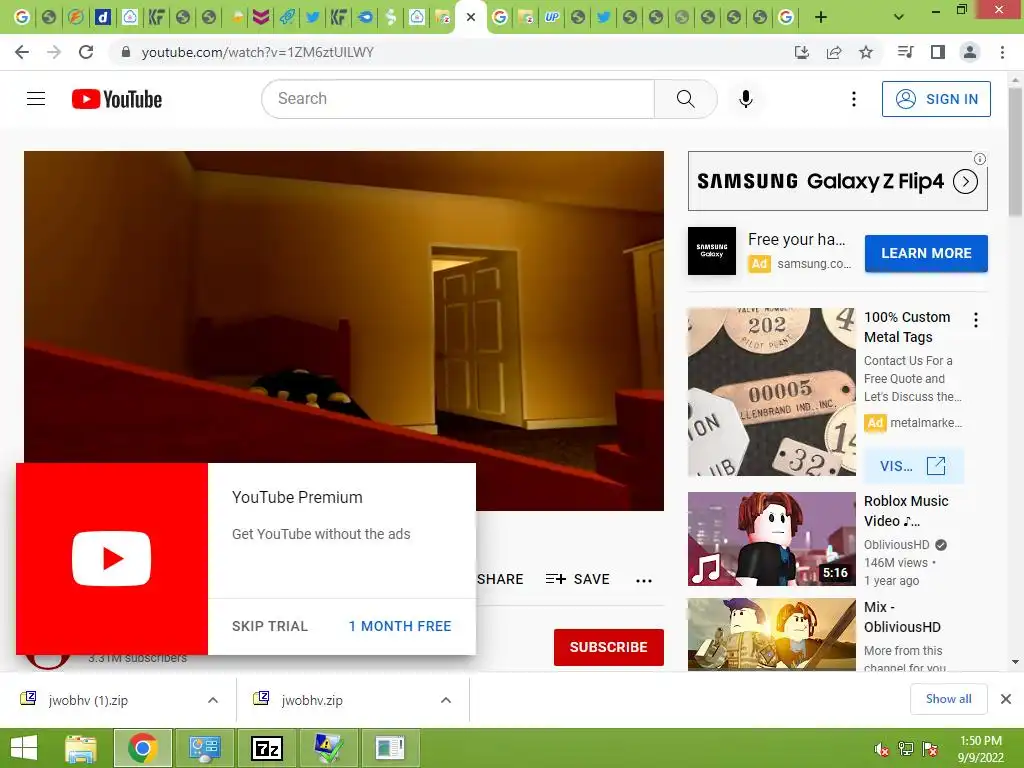This screenshot has width=1024, height=768.
Task: Expand options for jwobhv.zip download
Action: [446, 700]
